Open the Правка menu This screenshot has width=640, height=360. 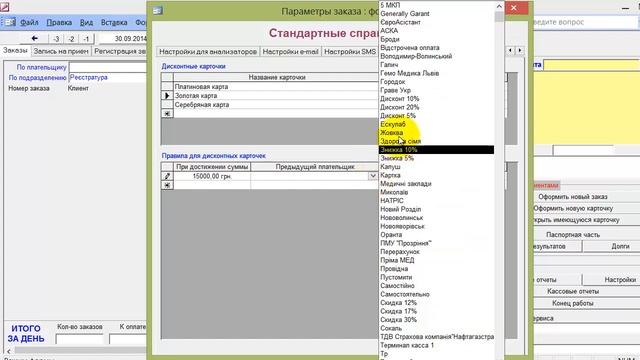point(59,22)
